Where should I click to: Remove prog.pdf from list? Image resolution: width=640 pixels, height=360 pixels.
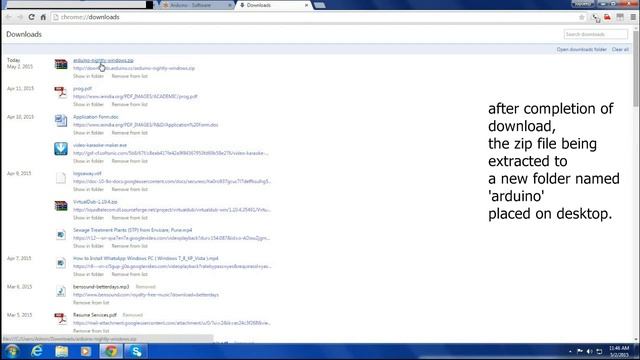pyautogui.click(x=129, y=104)
